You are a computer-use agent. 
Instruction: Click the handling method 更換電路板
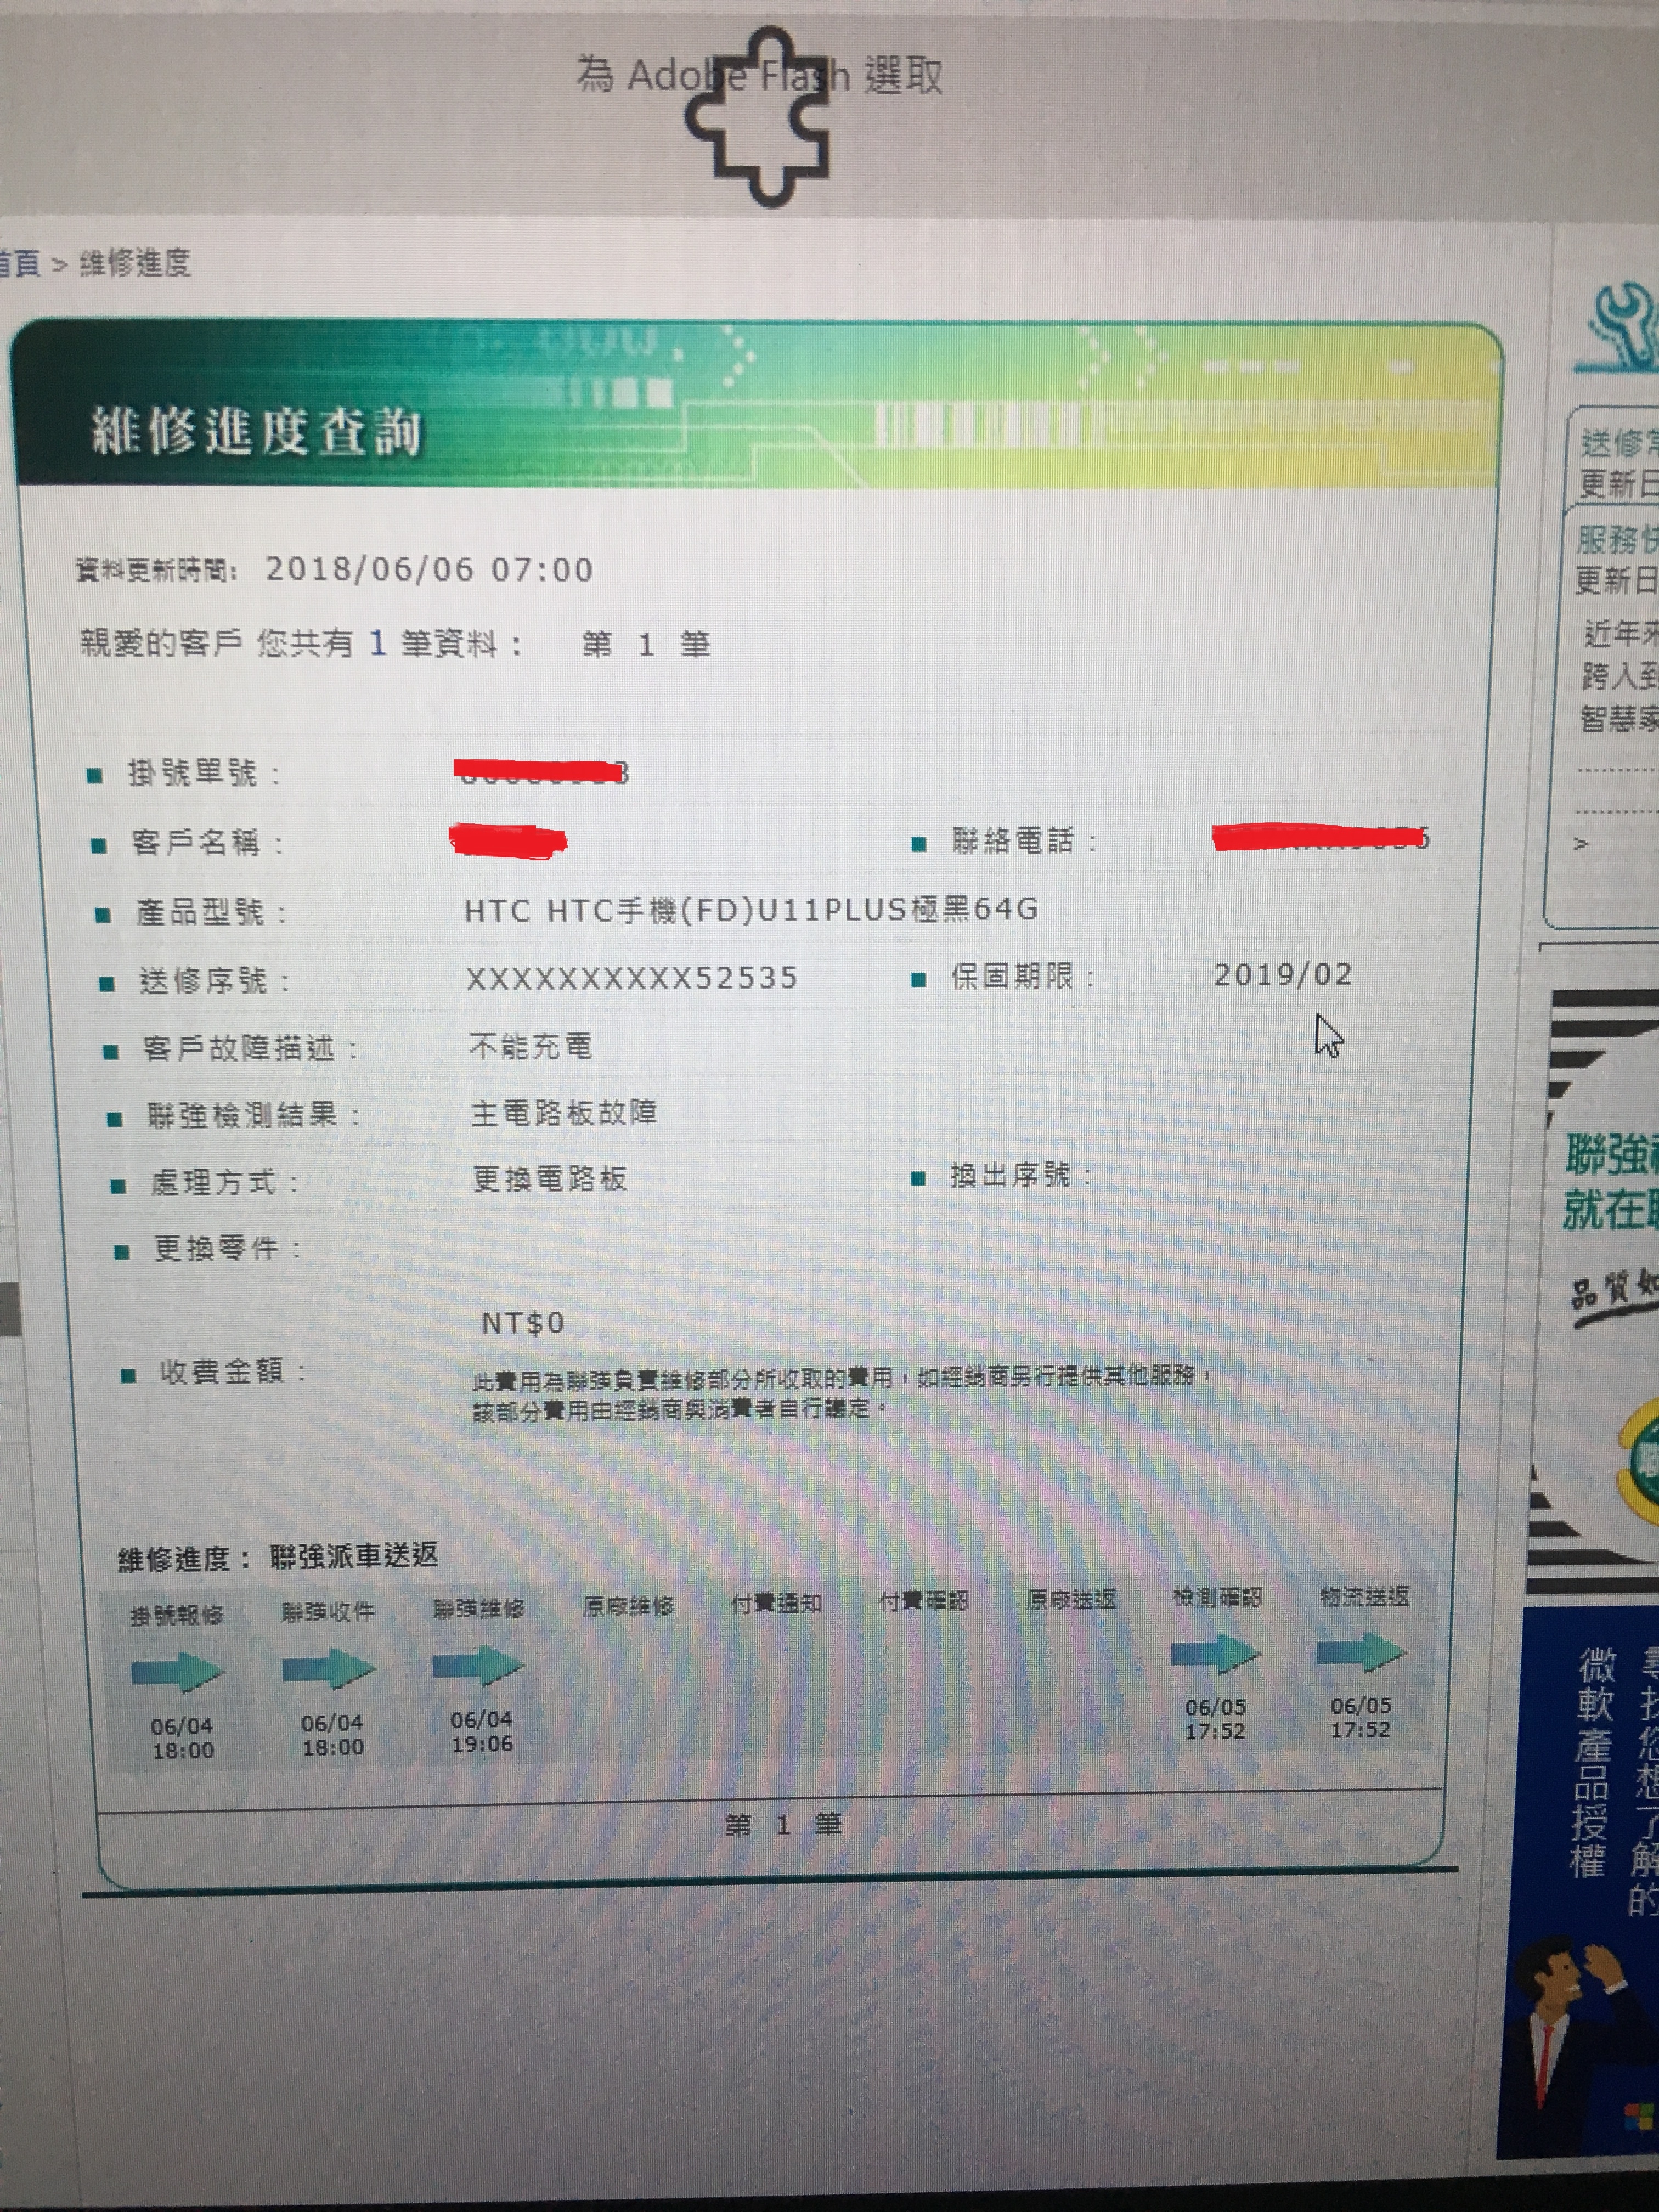(550, 1178)
